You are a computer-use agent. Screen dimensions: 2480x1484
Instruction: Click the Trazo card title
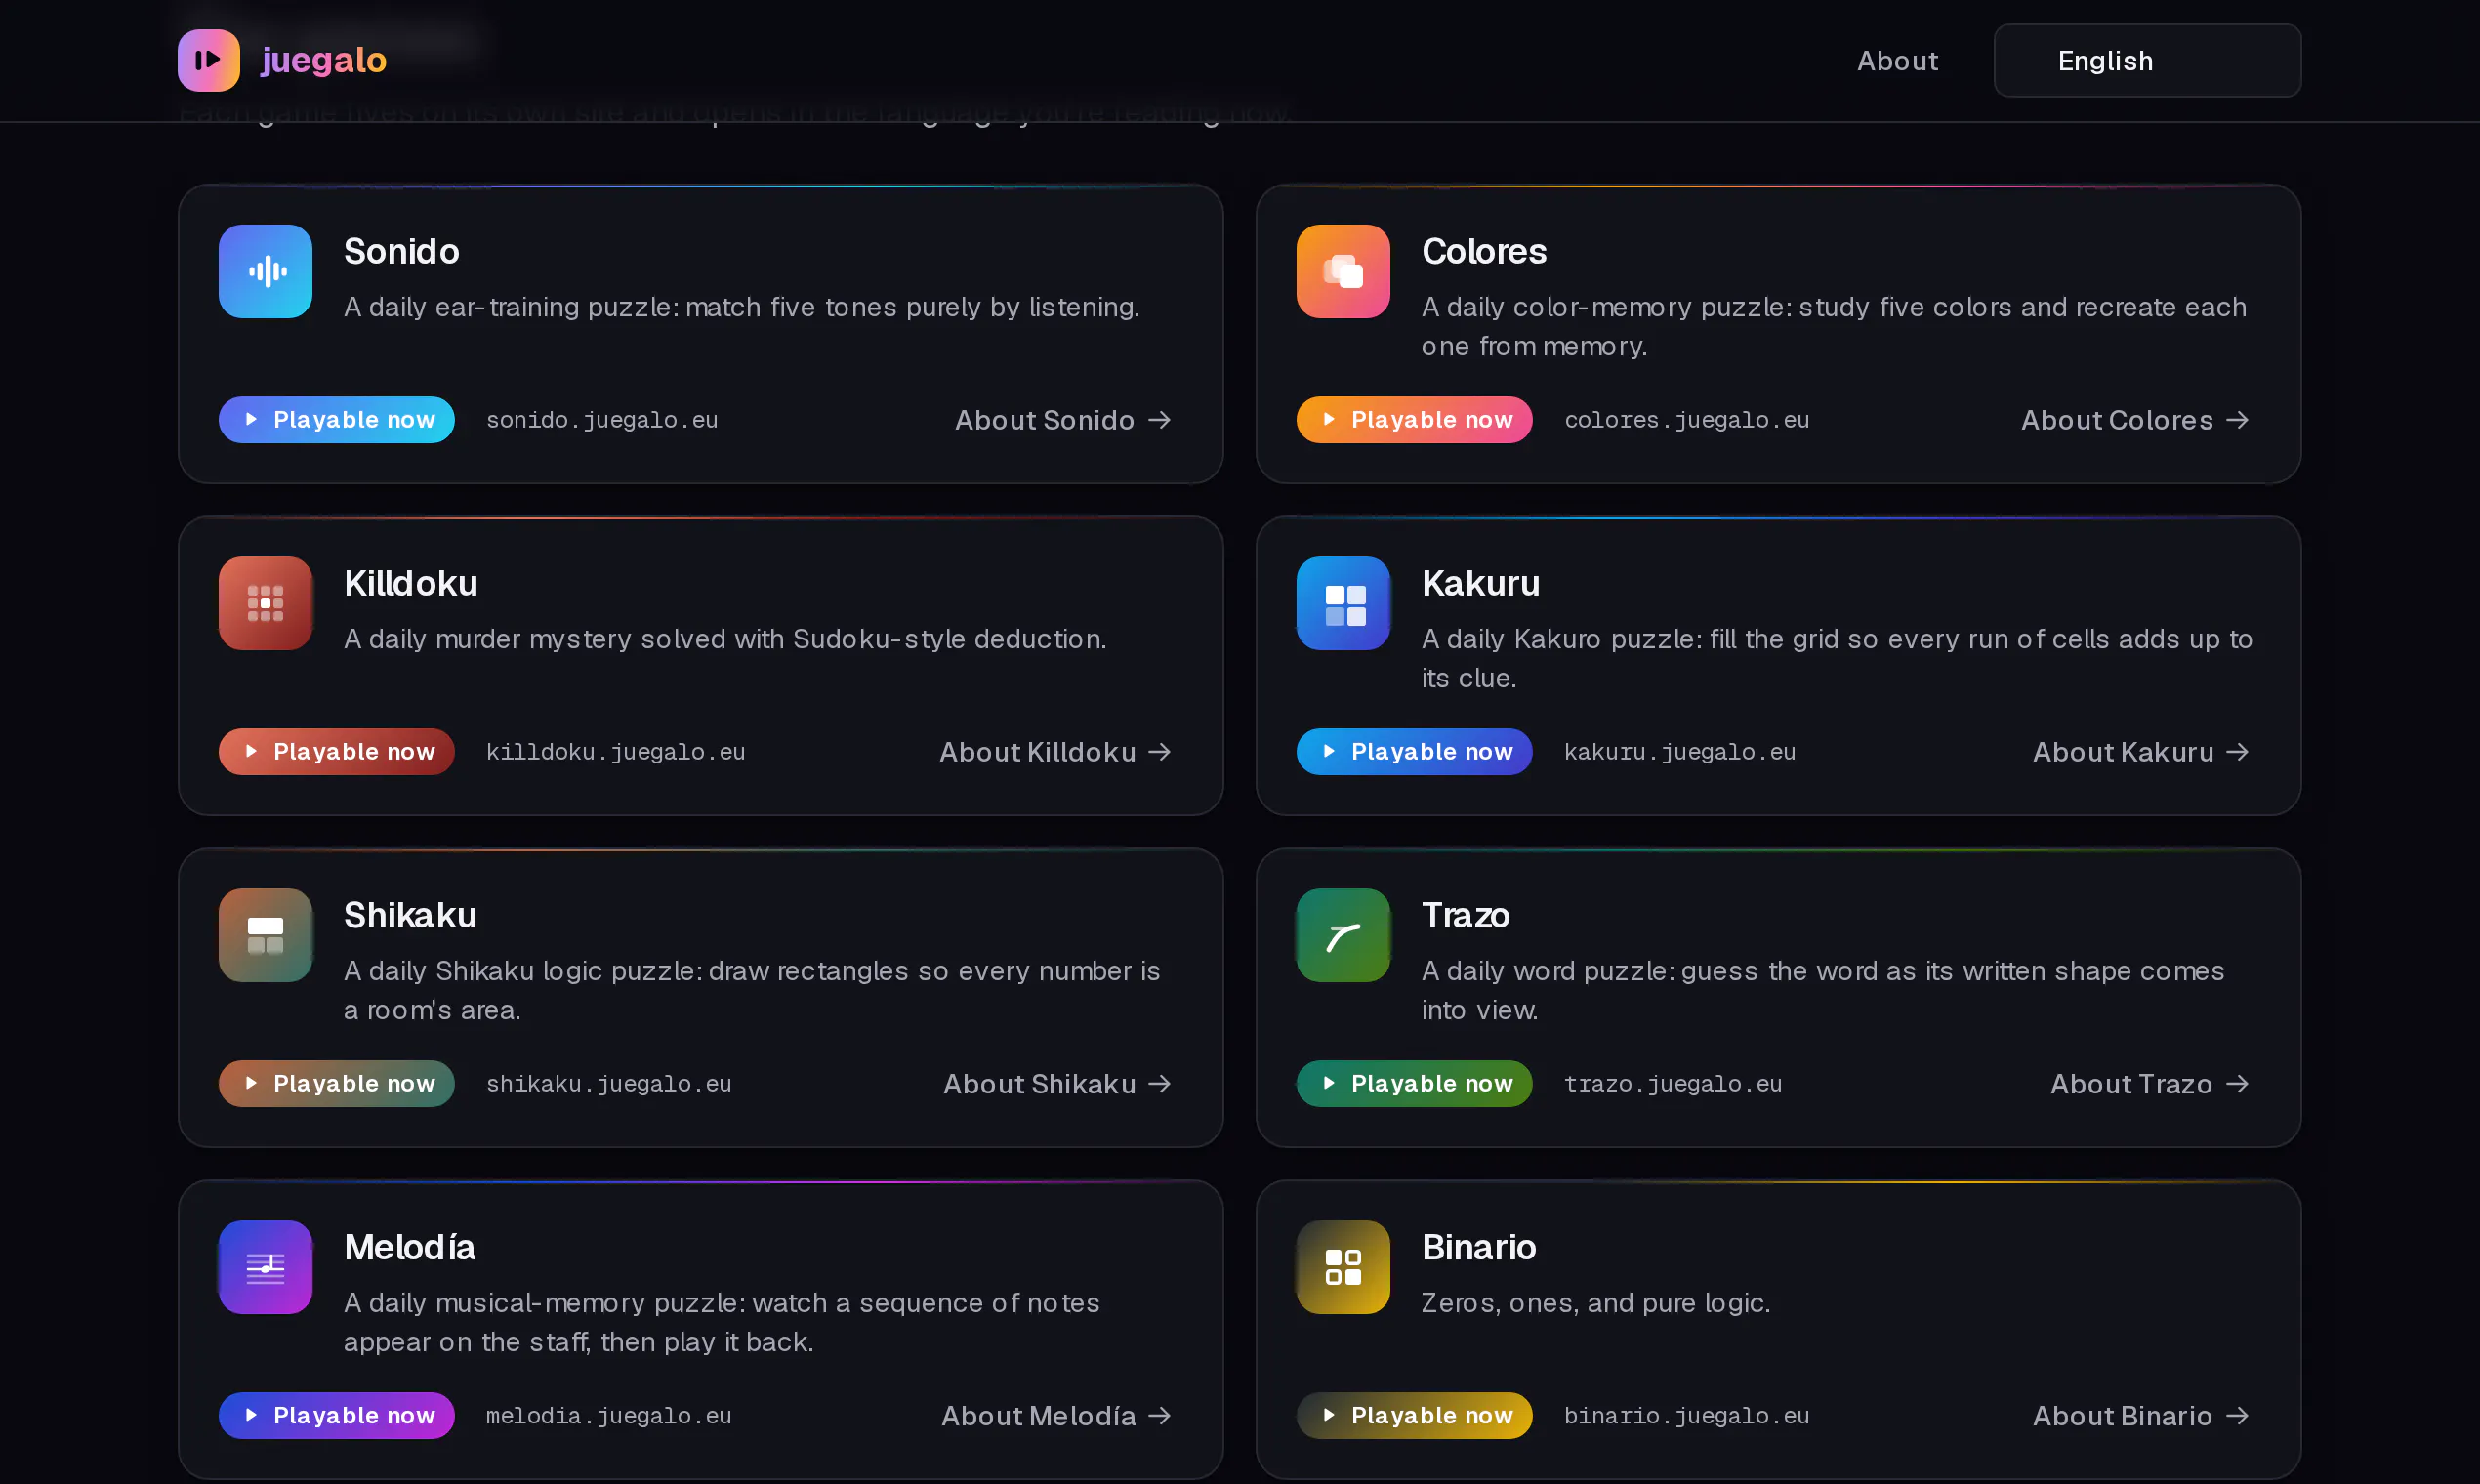1465,915
